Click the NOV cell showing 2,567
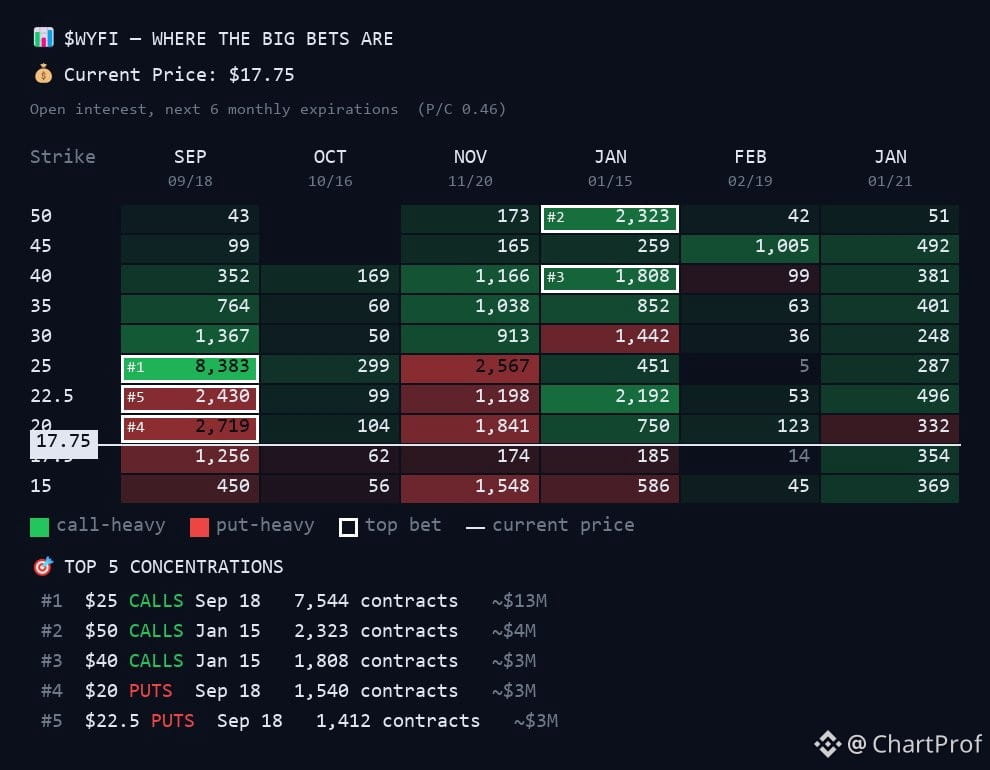 pos(470,367)
